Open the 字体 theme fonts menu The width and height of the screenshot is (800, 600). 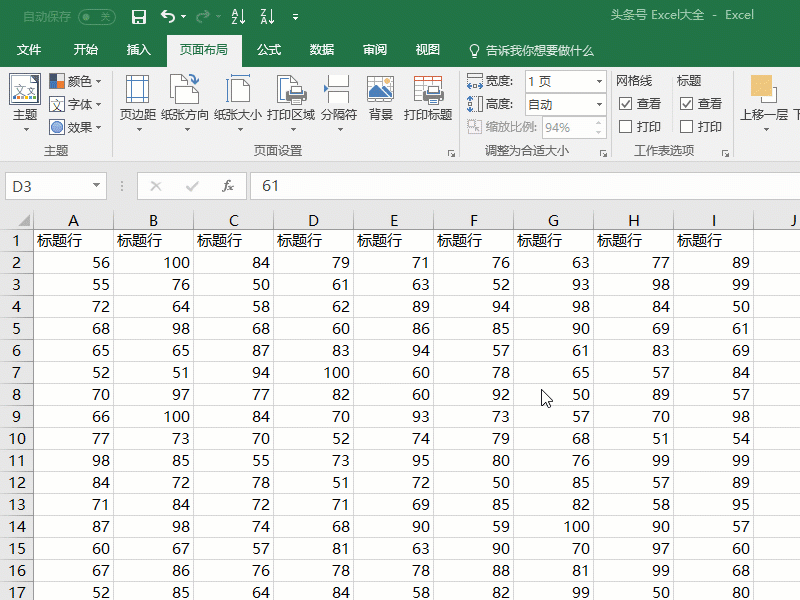(76, 104)
